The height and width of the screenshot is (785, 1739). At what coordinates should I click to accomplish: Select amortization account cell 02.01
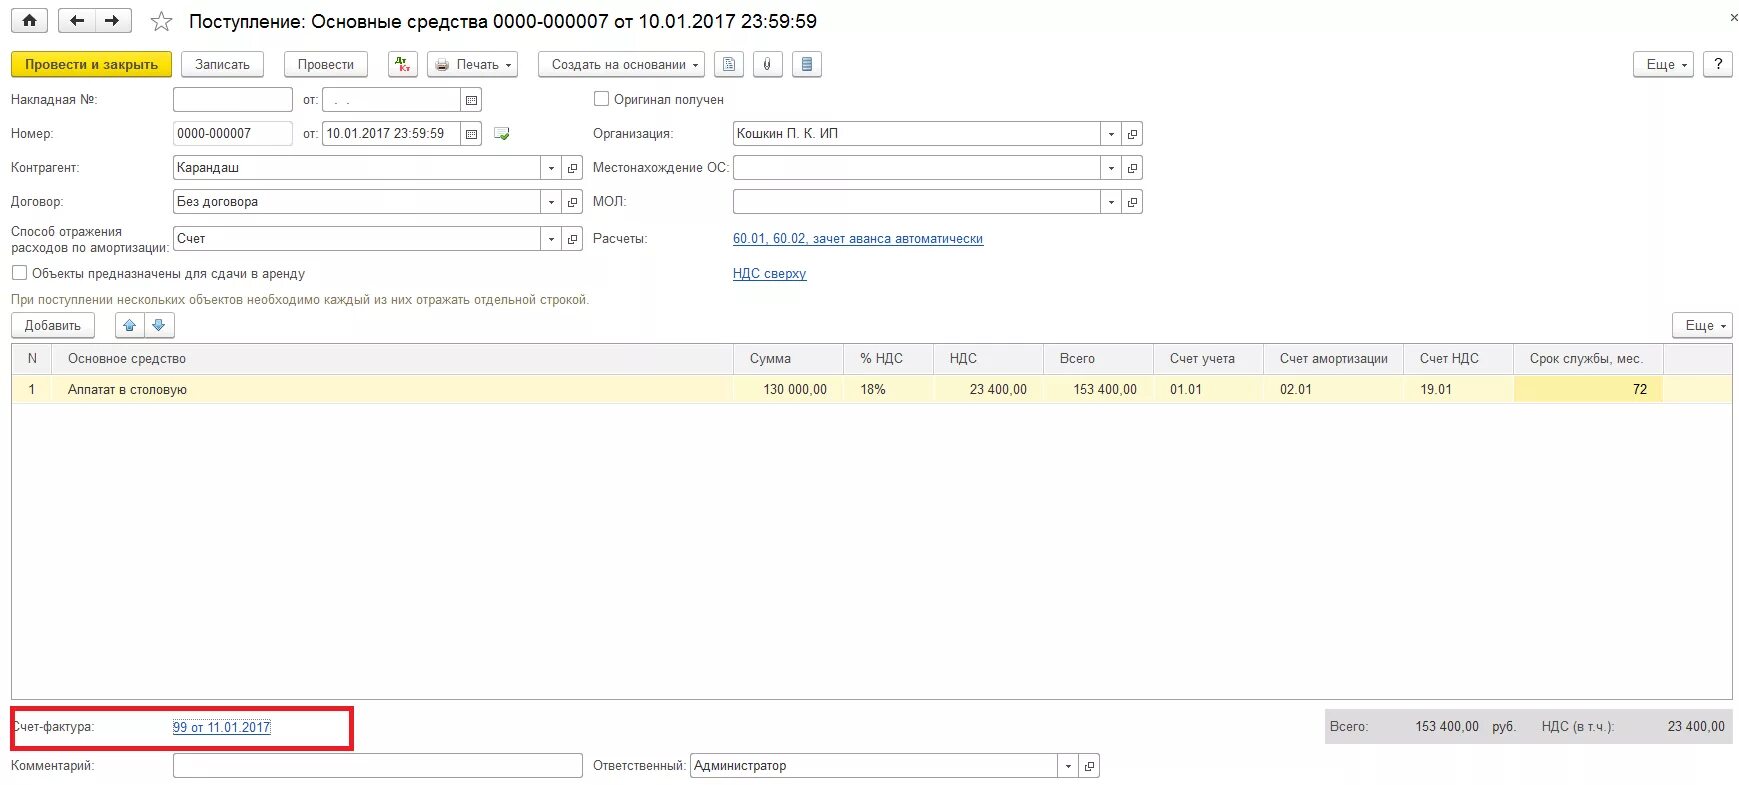pyautogui.click(x=1333, y=390)
